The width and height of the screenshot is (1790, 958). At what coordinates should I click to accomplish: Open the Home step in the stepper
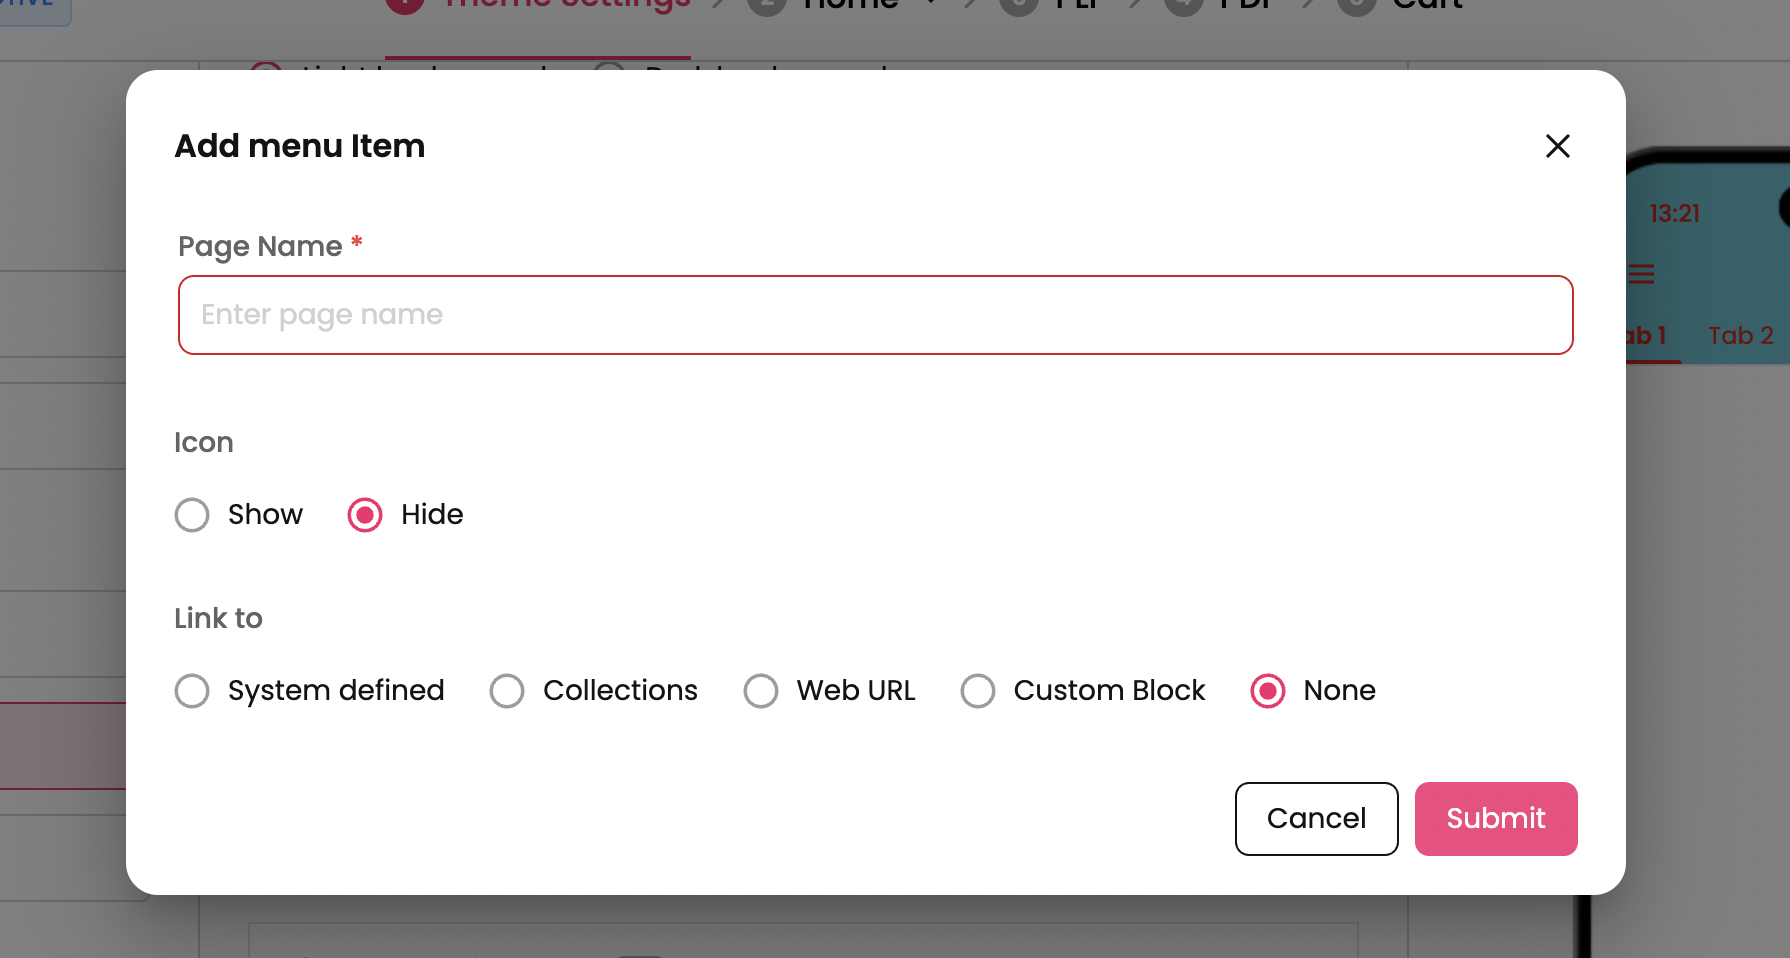pyautogui.click(x=850, y=5)
